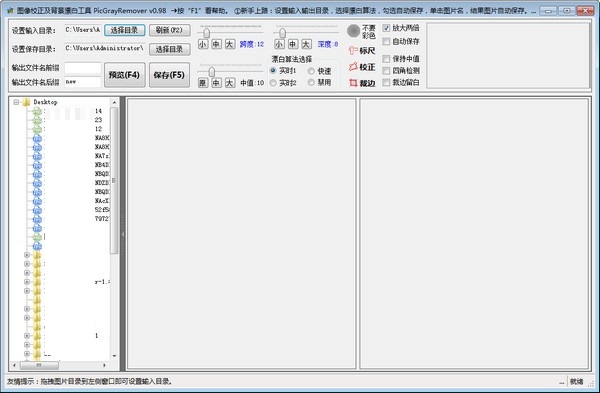The height and width of the screenshot is (393, 600).
Task: Select the 实时2 algorithm radio button
Action: point(273,83)
